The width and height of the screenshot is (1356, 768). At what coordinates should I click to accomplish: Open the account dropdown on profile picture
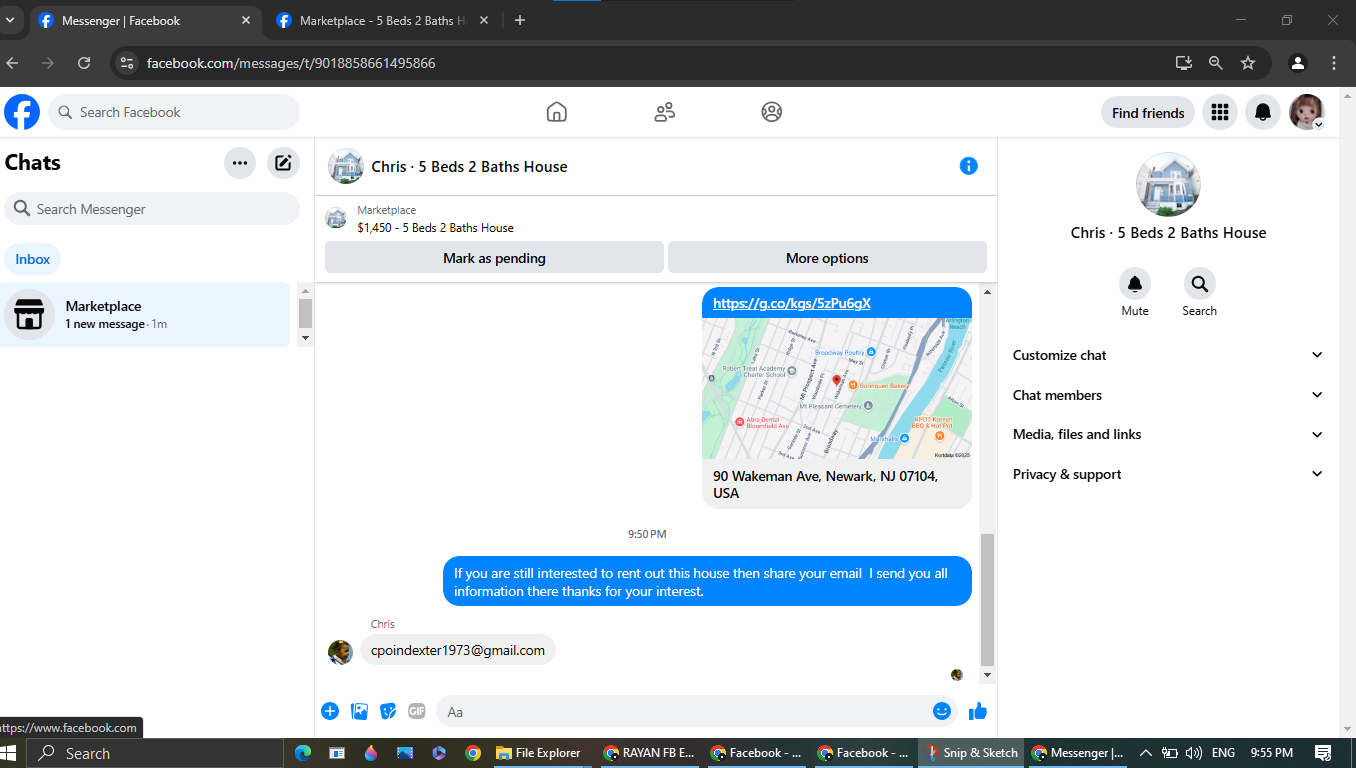[x=1306, y=112]
